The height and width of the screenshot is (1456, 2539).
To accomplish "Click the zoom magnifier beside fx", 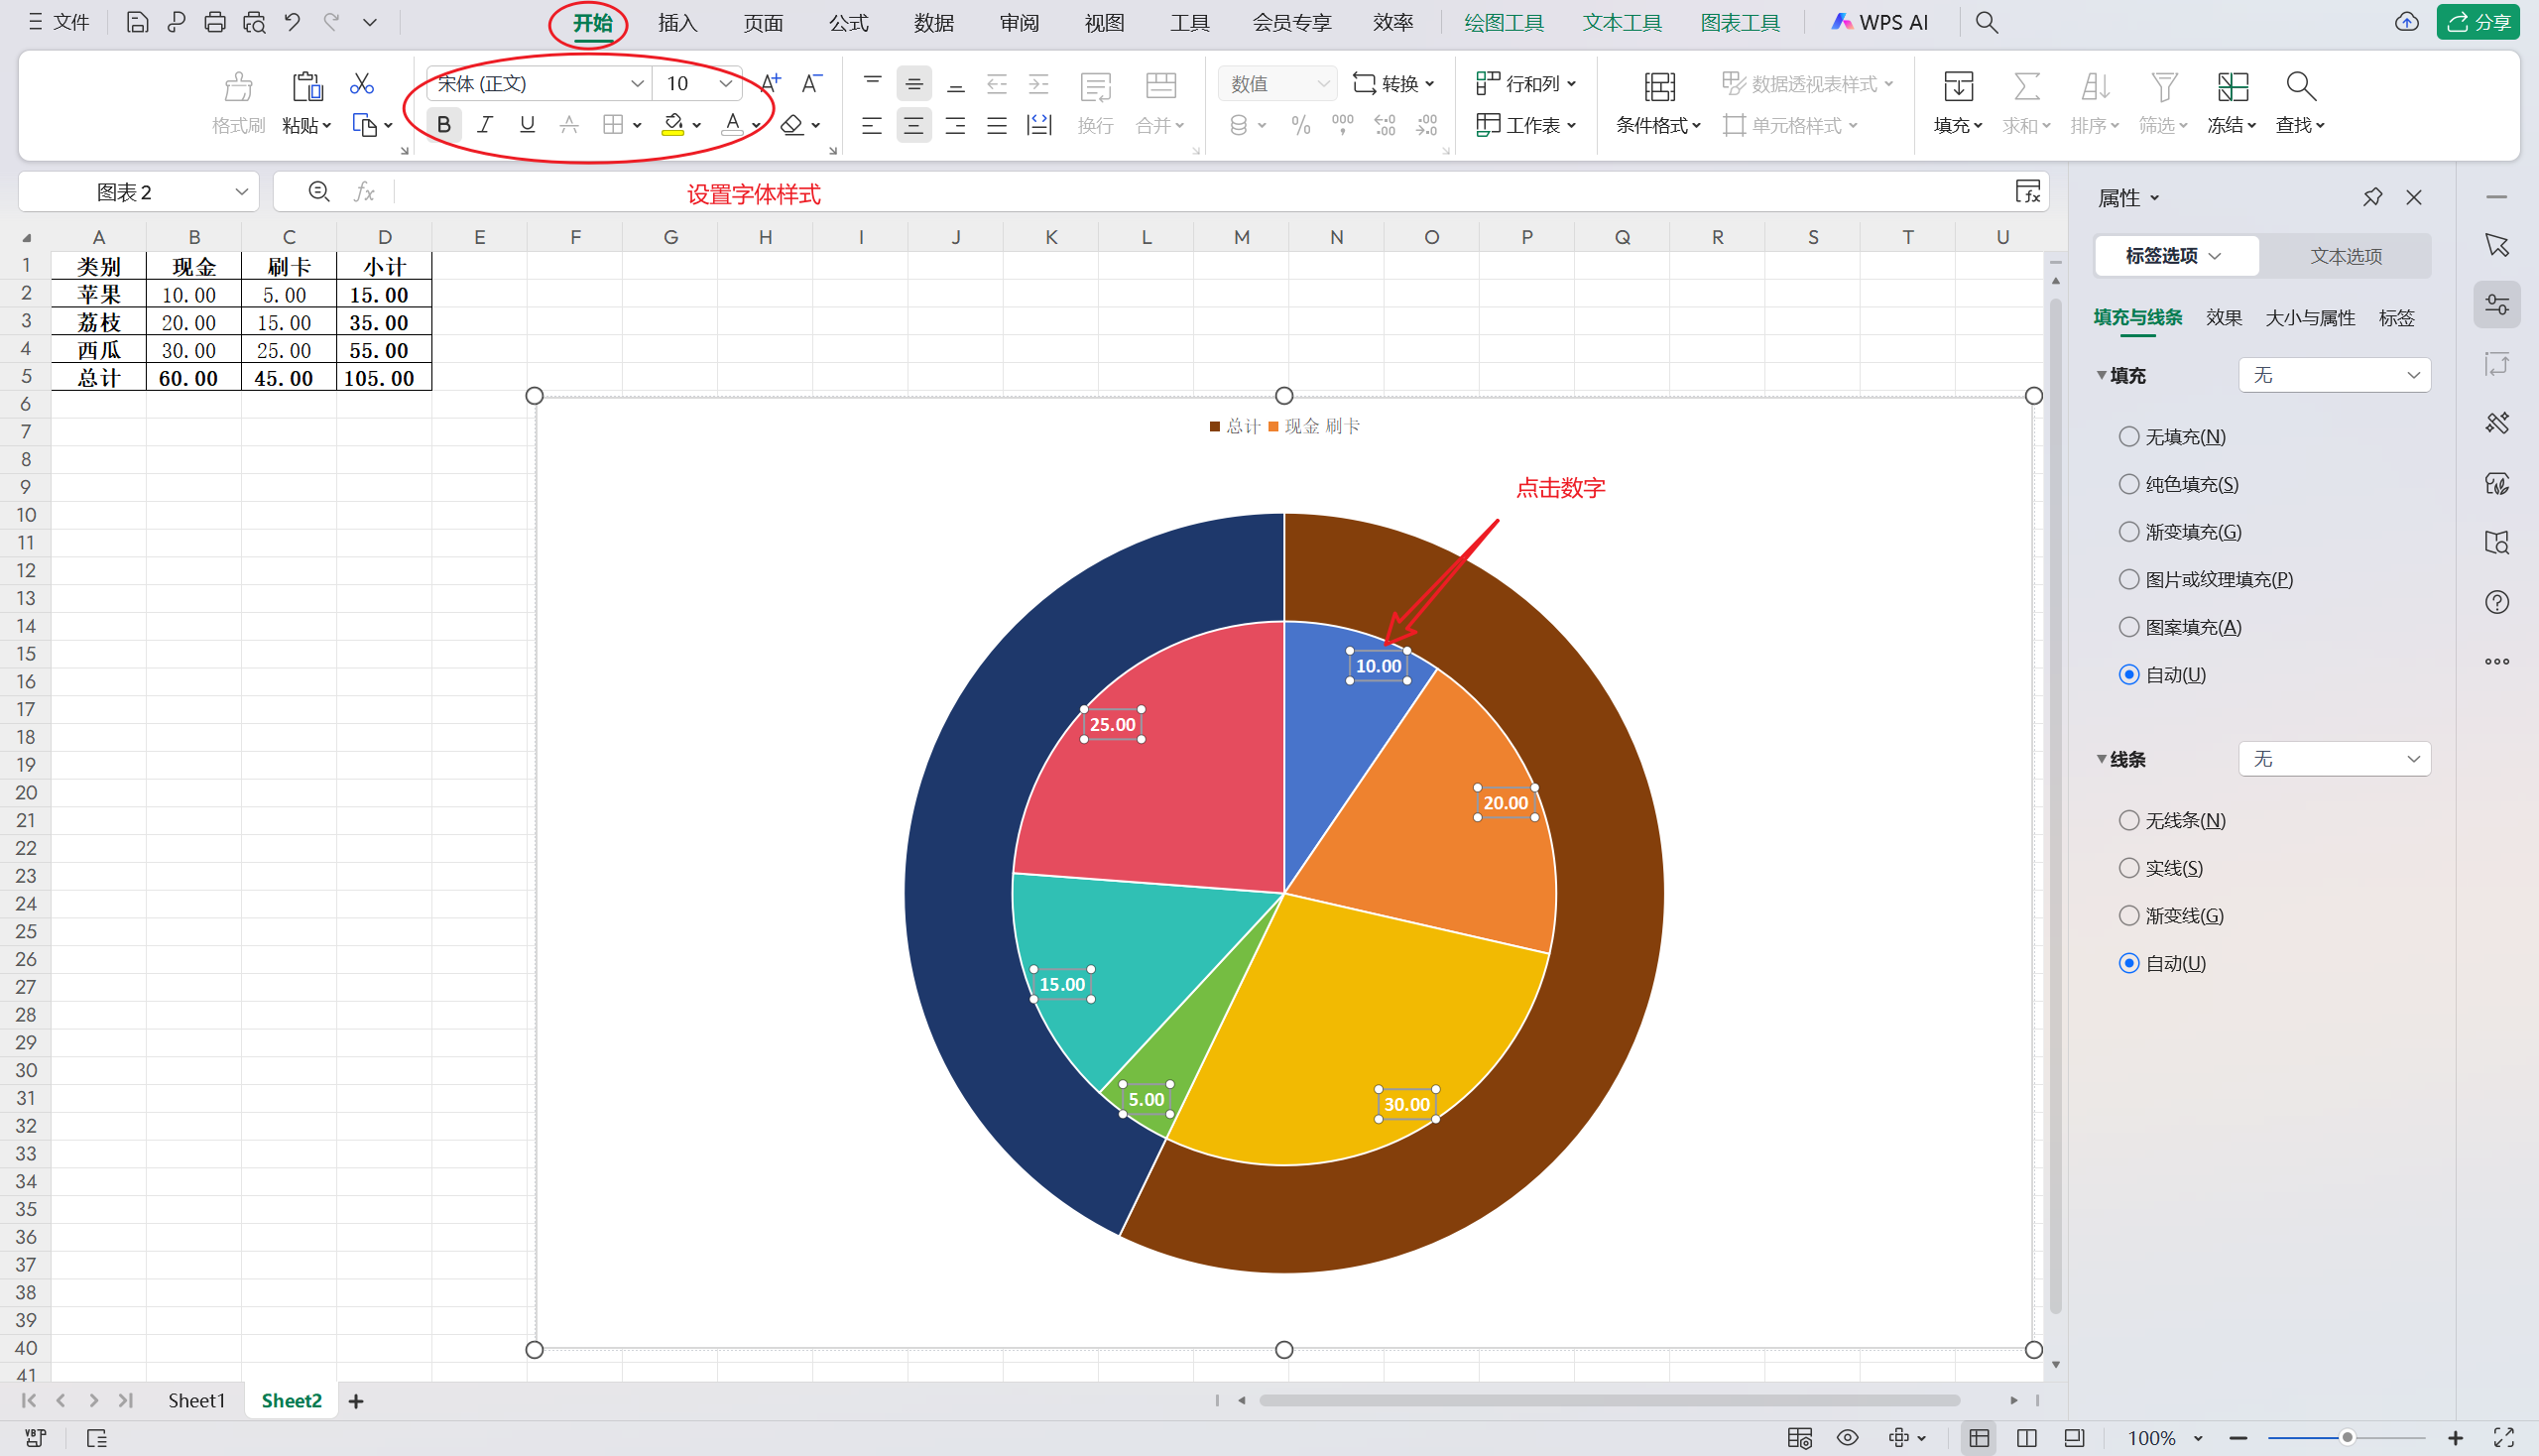I will 319,191.
